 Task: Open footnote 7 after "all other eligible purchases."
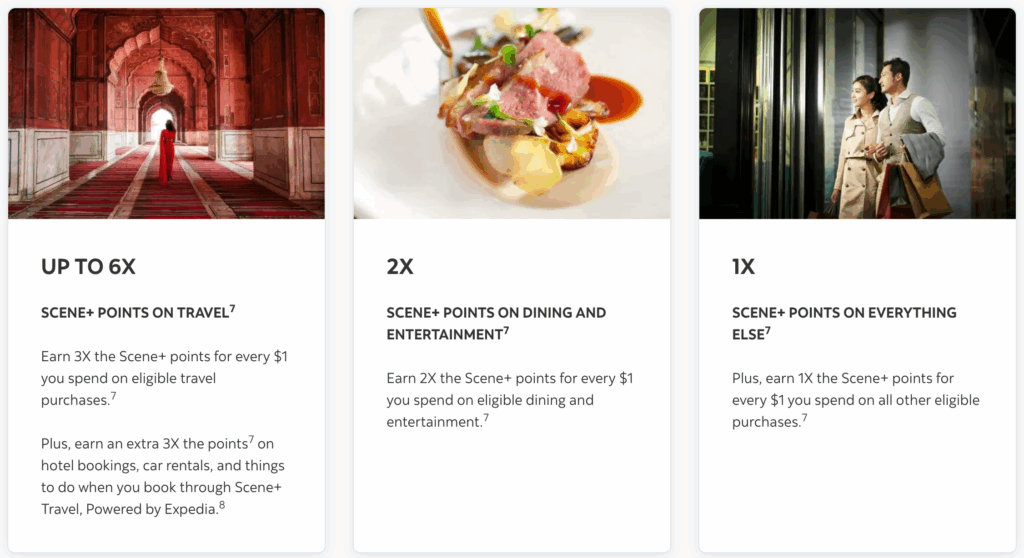pos(804,418)
